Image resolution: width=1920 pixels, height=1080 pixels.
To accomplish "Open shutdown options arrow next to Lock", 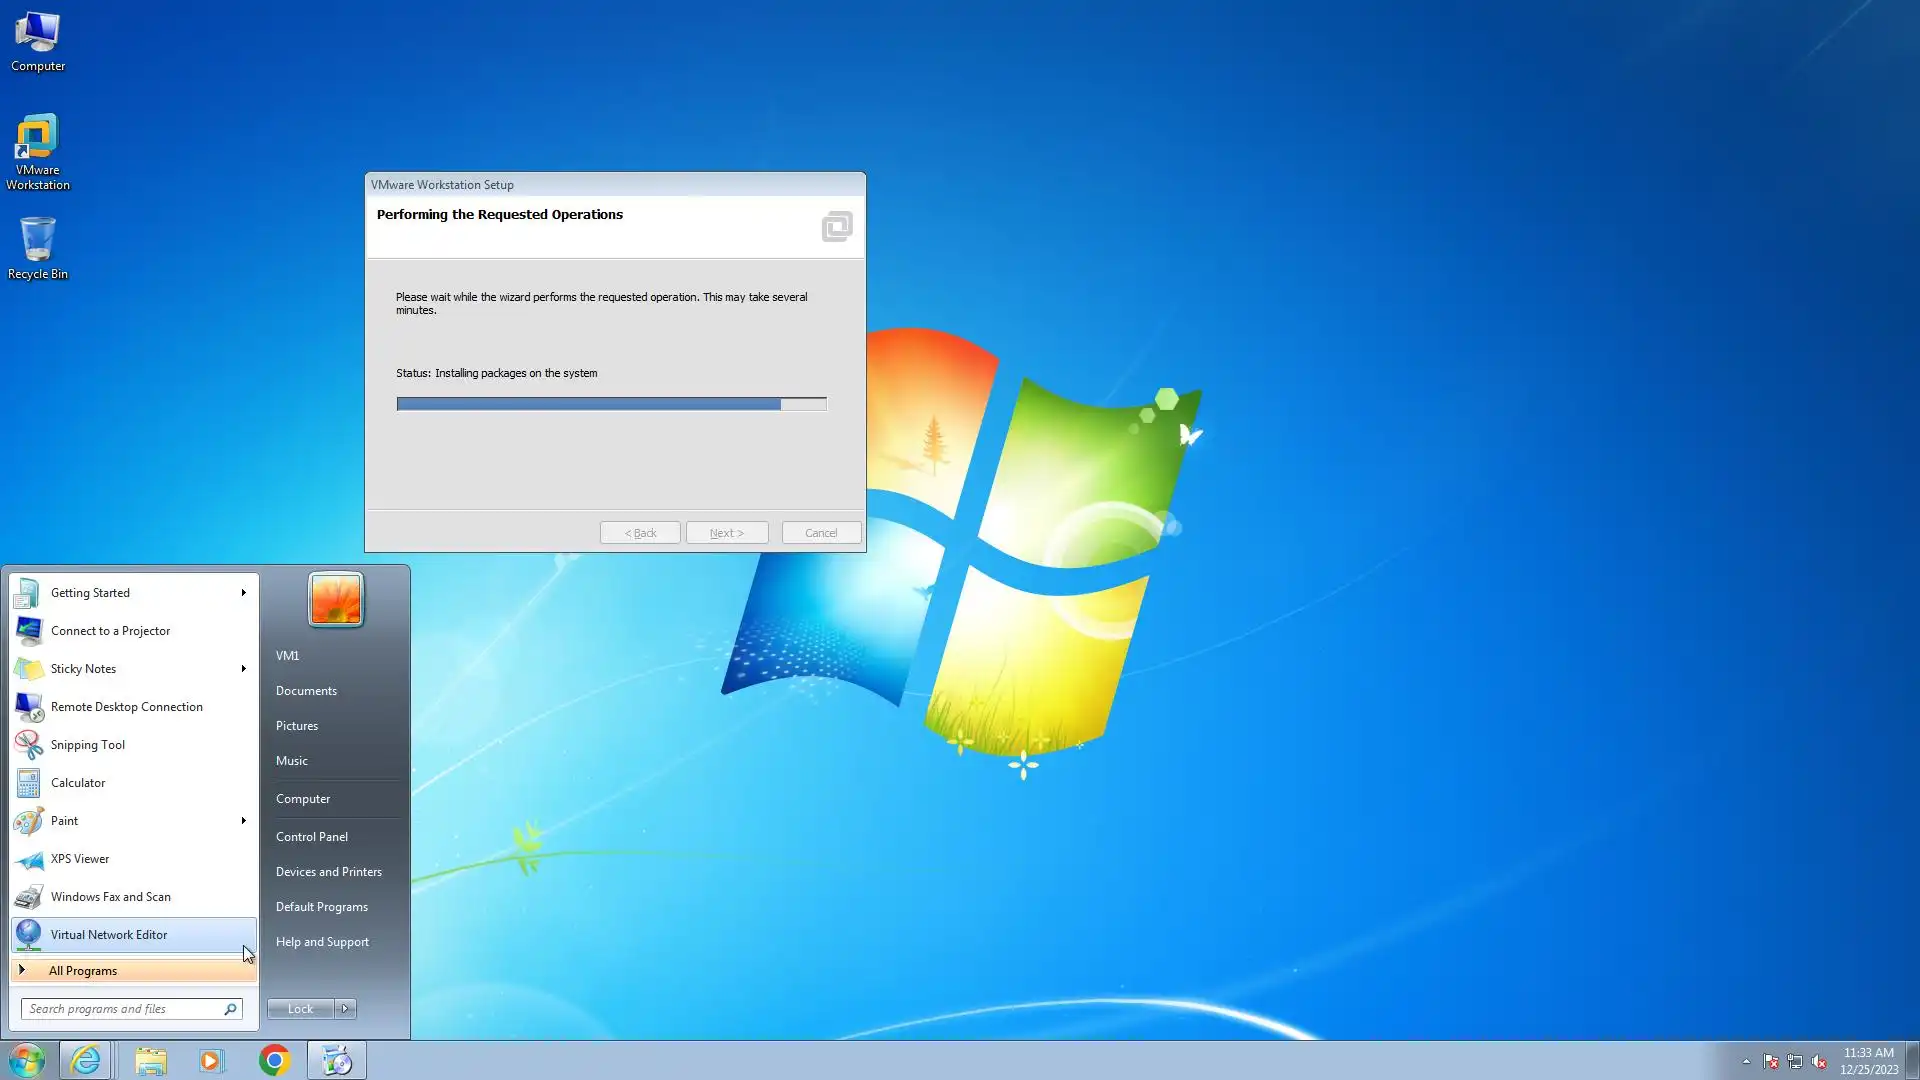I will pyautogui.click(x=345, y=1009).
